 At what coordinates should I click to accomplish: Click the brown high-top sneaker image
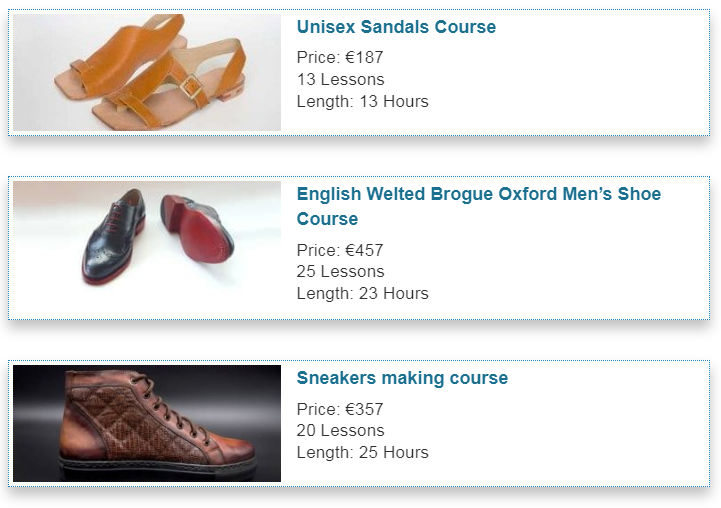tap(147, 424)
